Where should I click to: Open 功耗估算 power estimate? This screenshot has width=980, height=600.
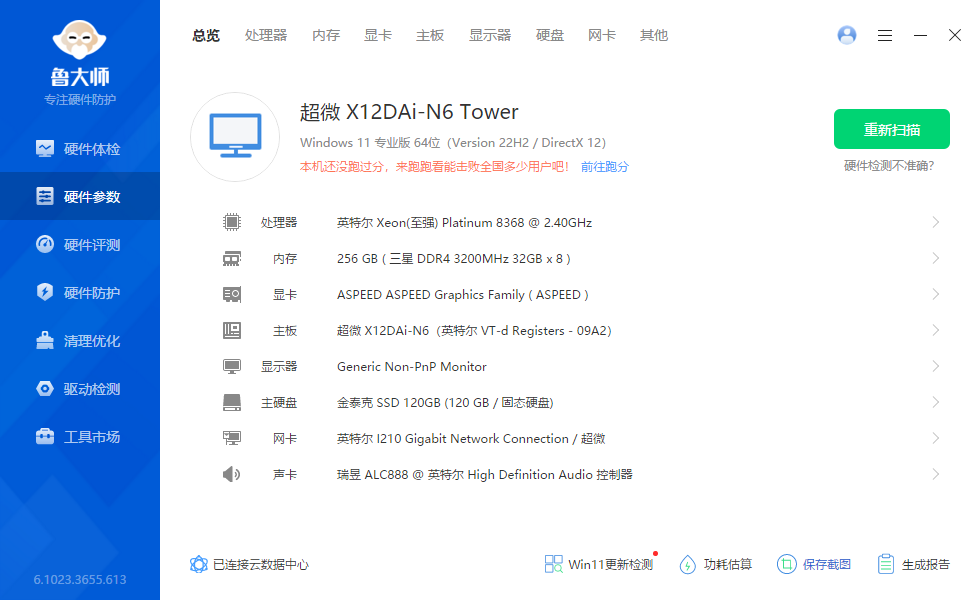coord(715,564)
